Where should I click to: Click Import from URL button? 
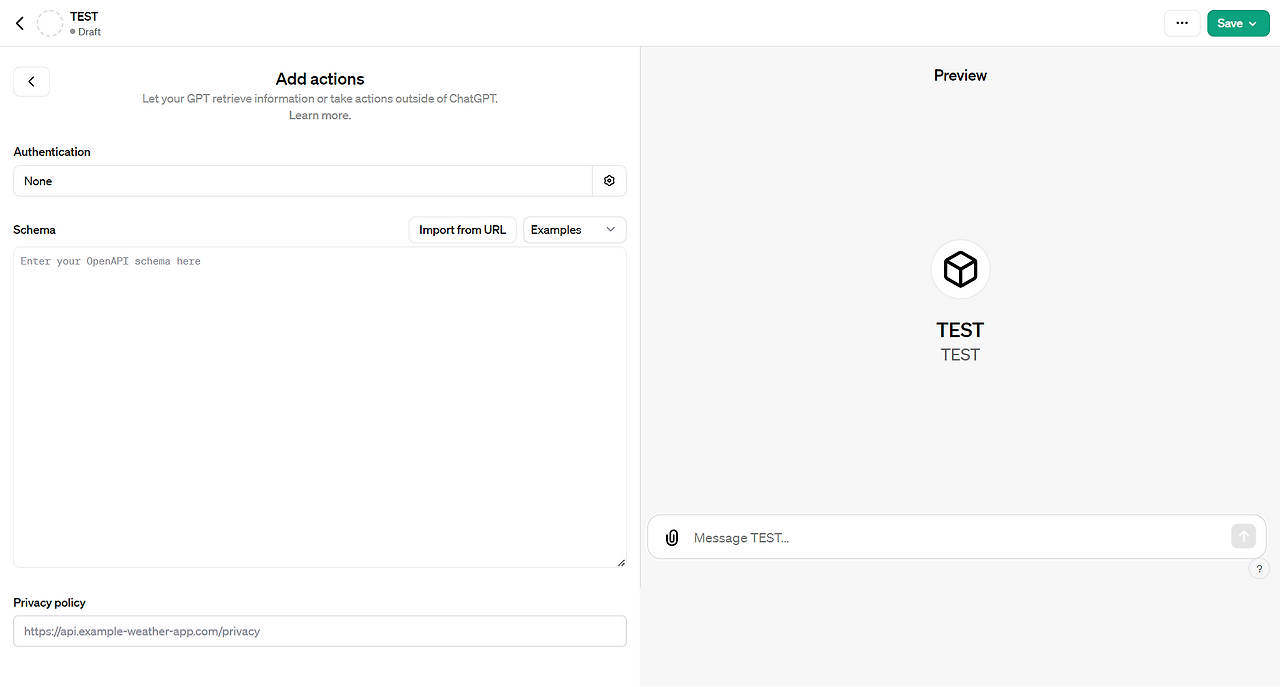[x=462, y=230]
